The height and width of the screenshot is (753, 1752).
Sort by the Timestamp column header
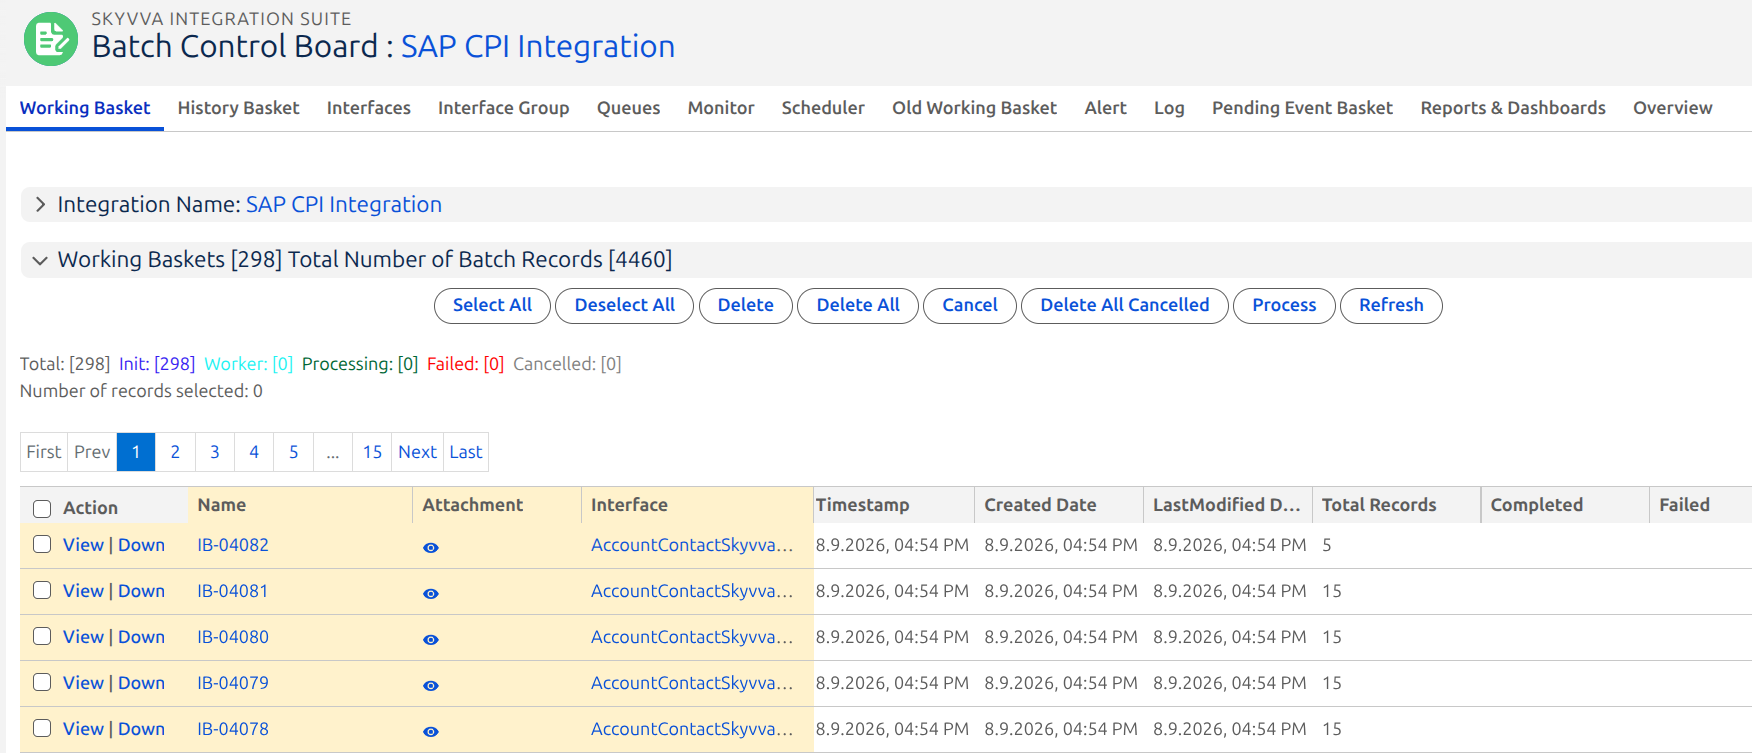pyautogui.click(x=862, y=505)
